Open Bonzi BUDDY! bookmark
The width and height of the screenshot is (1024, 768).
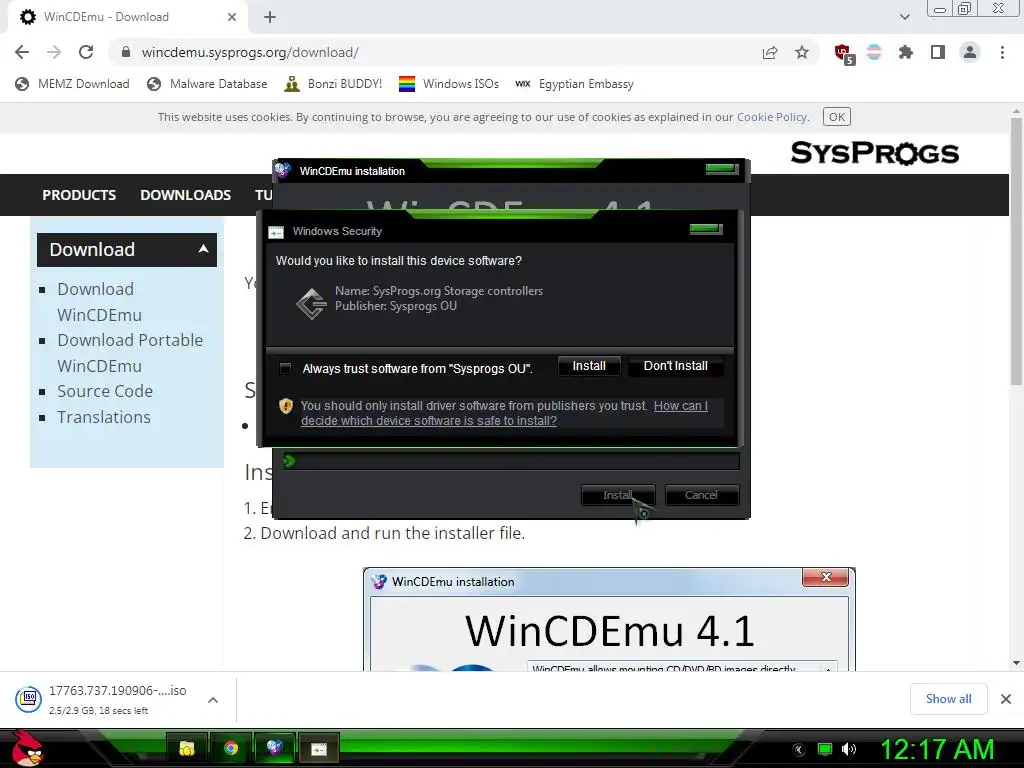(x=333, y=84)
